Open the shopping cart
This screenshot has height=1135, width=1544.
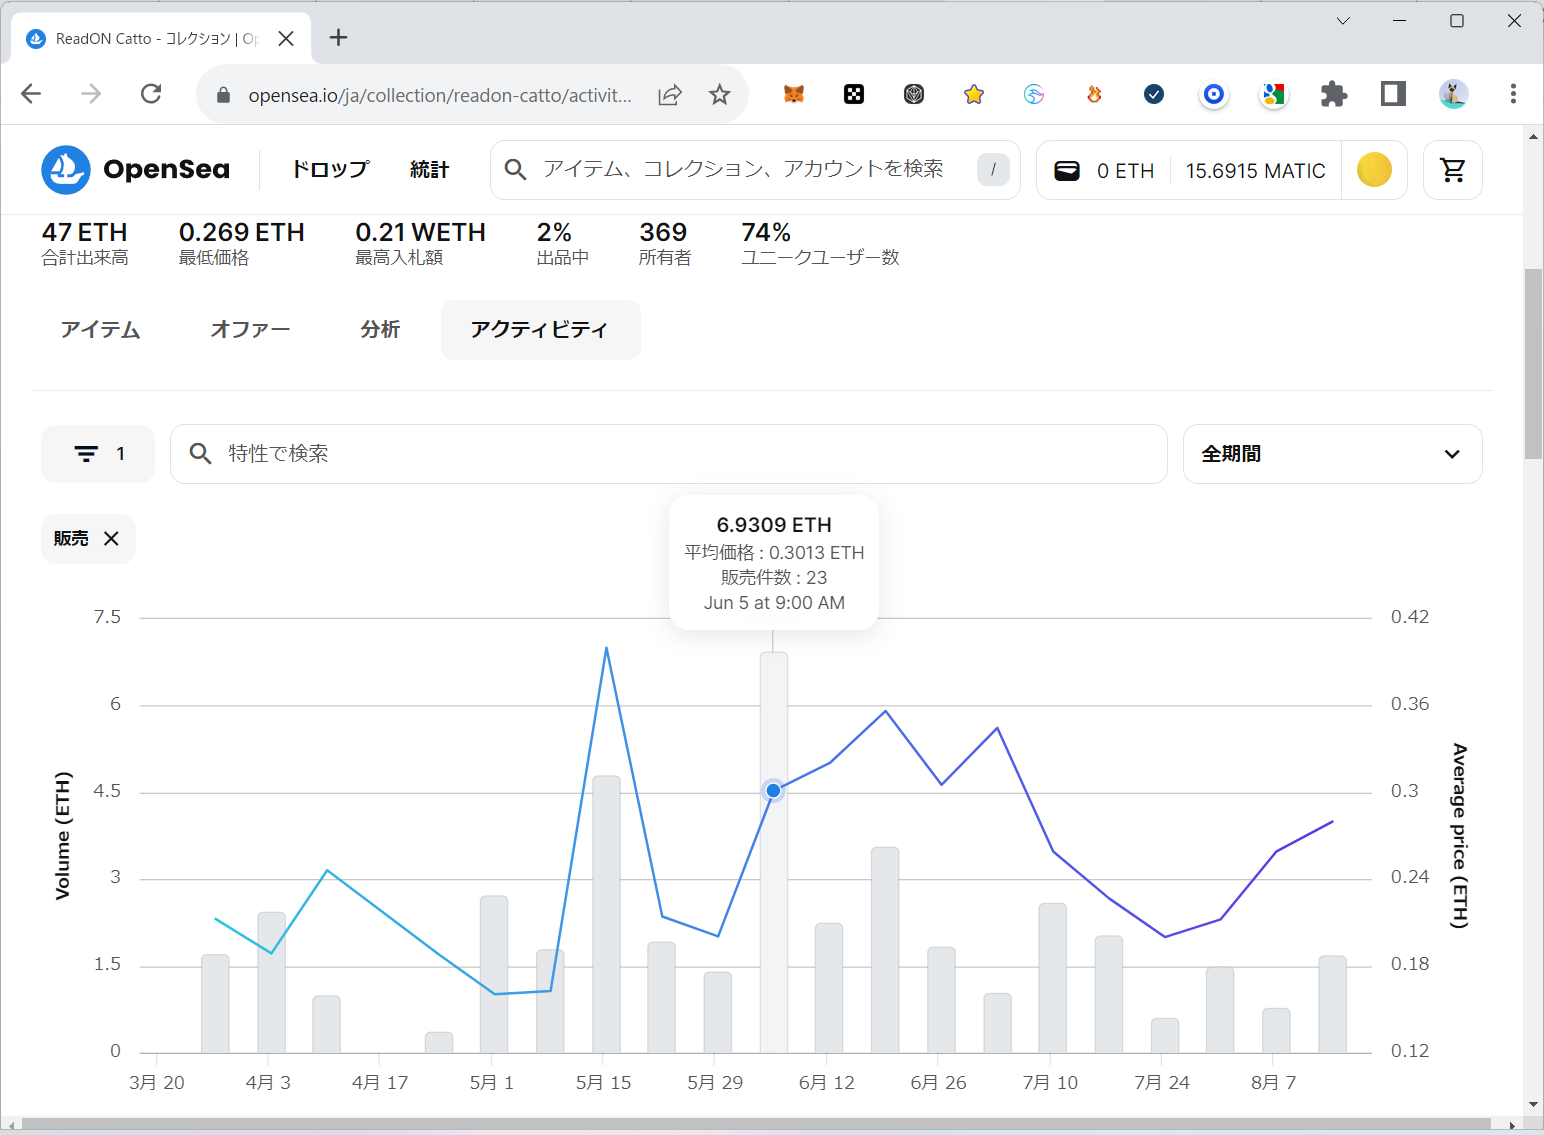coord(1452,170)
